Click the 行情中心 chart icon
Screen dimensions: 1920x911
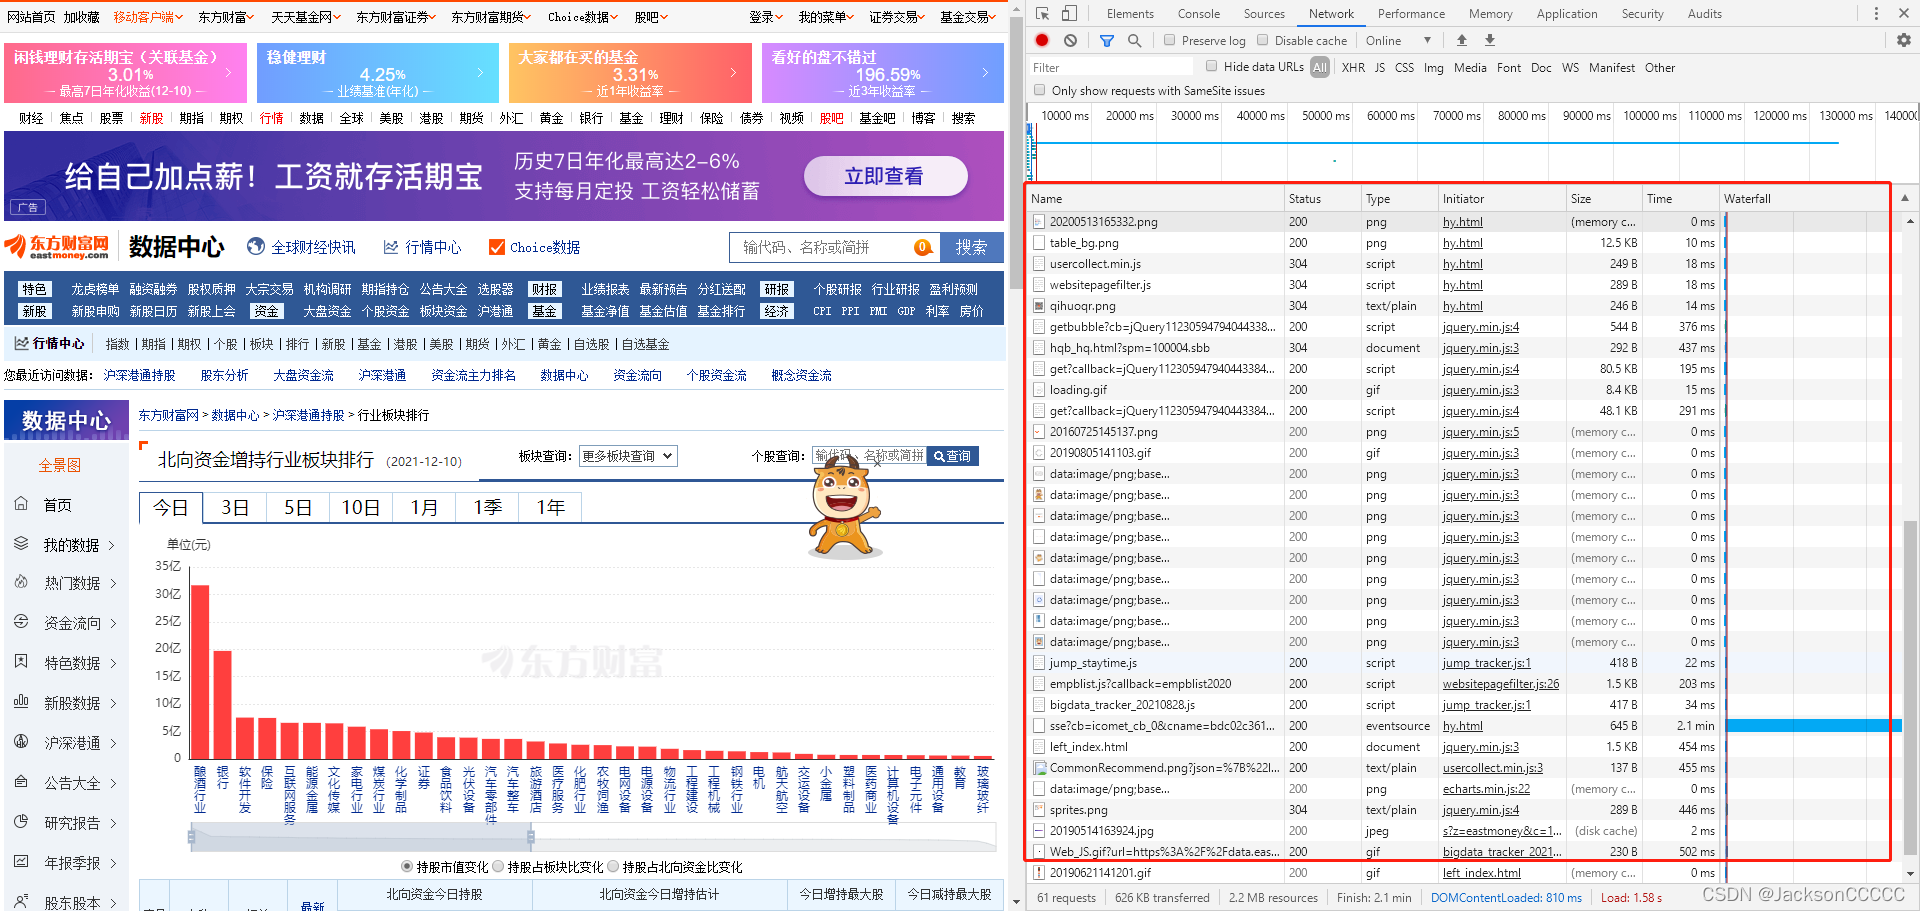391,247
